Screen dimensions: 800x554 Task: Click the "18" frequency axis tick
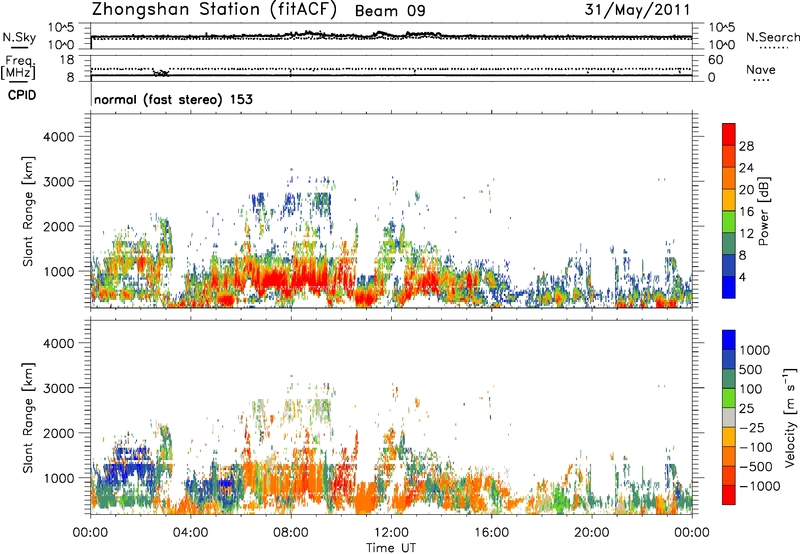pos(67,60)
